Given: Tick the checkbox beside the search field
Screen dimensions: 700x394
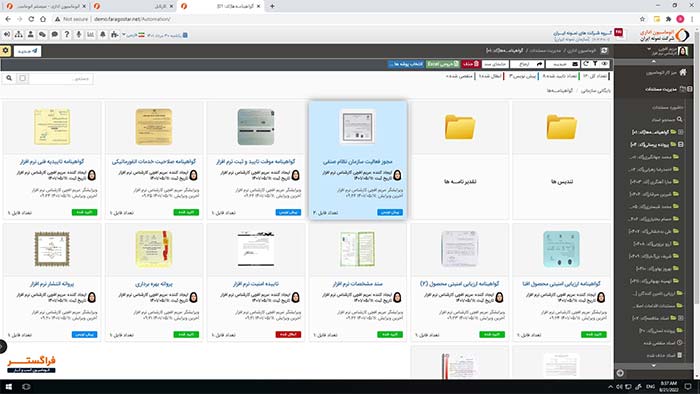Looking at the screenshot, I should (22, 78).
